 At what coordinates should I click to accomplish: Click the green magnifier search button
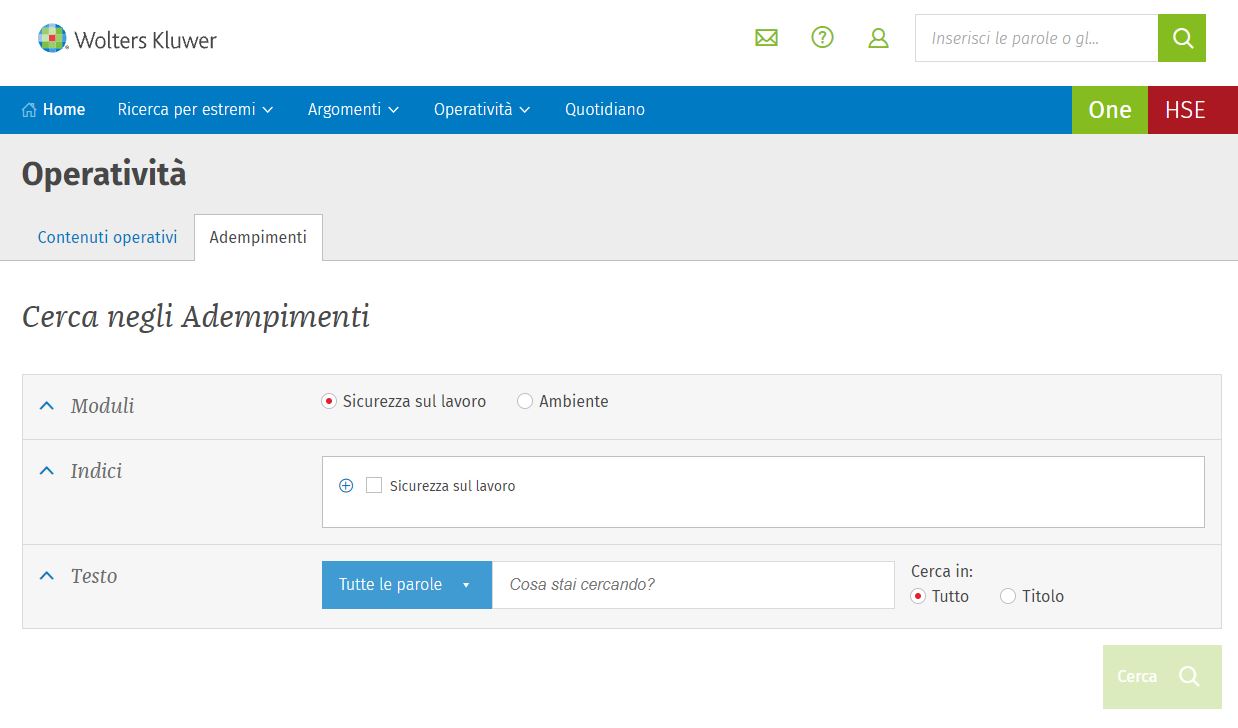pos(1182,38)
